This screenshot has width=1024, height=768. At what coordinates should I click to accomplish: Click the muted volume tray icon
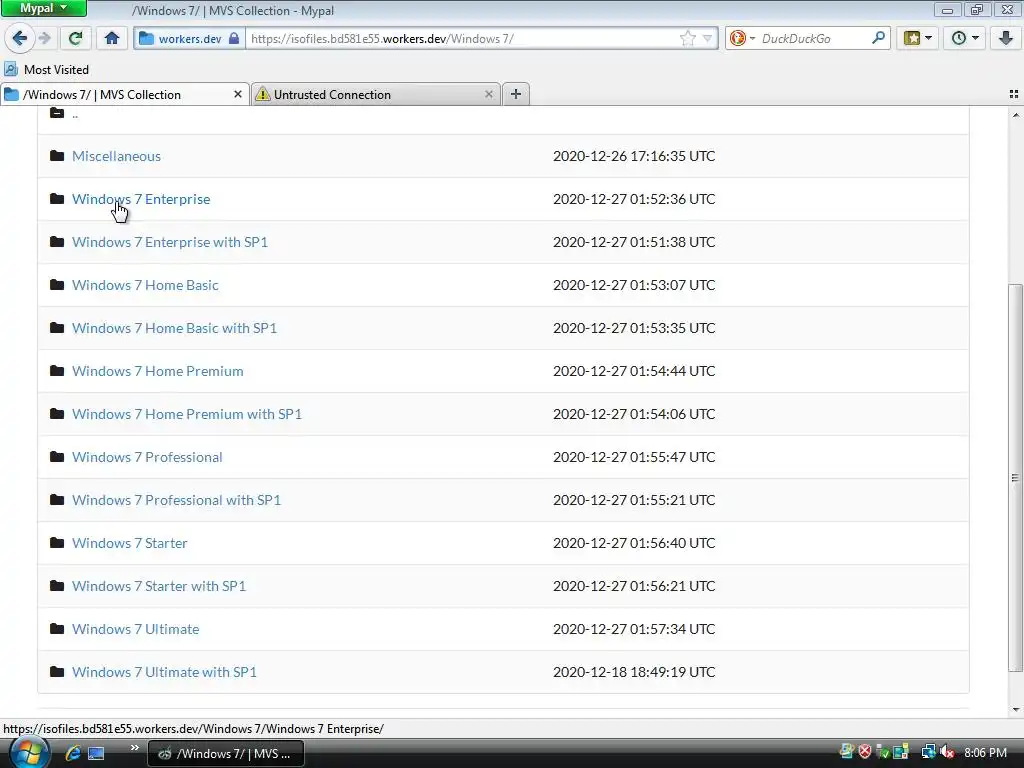[x=947, y=752]
